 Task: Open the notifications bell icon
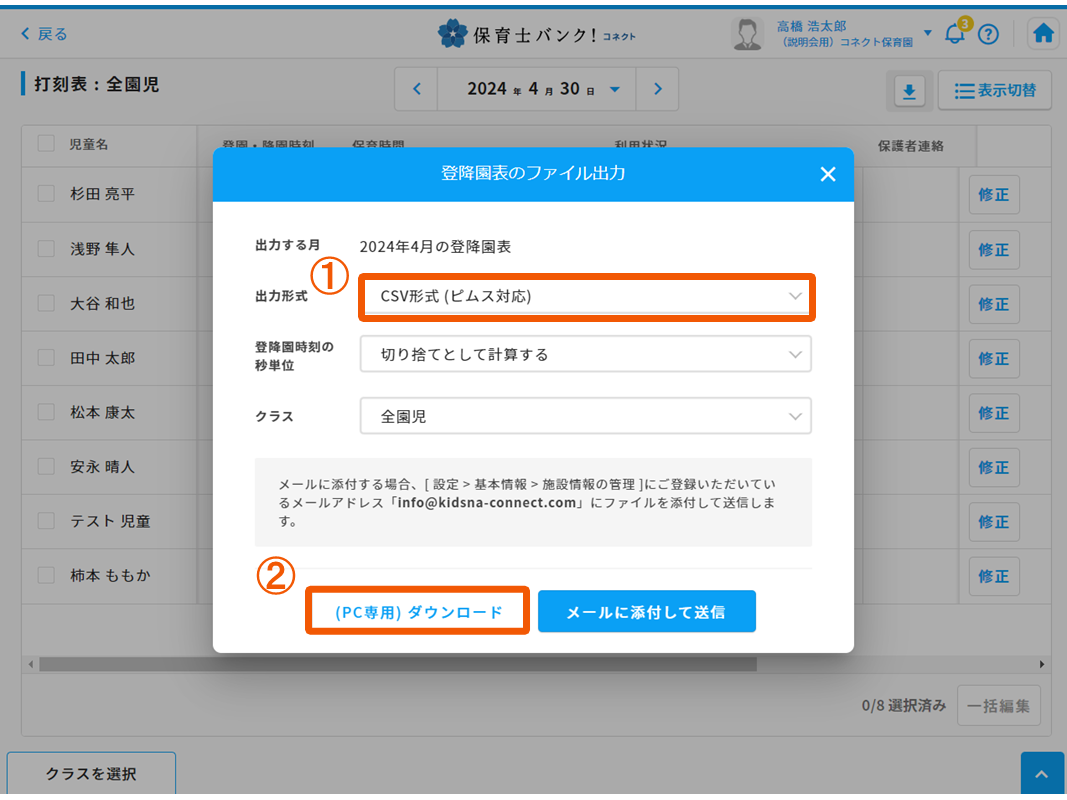(955, 34)
